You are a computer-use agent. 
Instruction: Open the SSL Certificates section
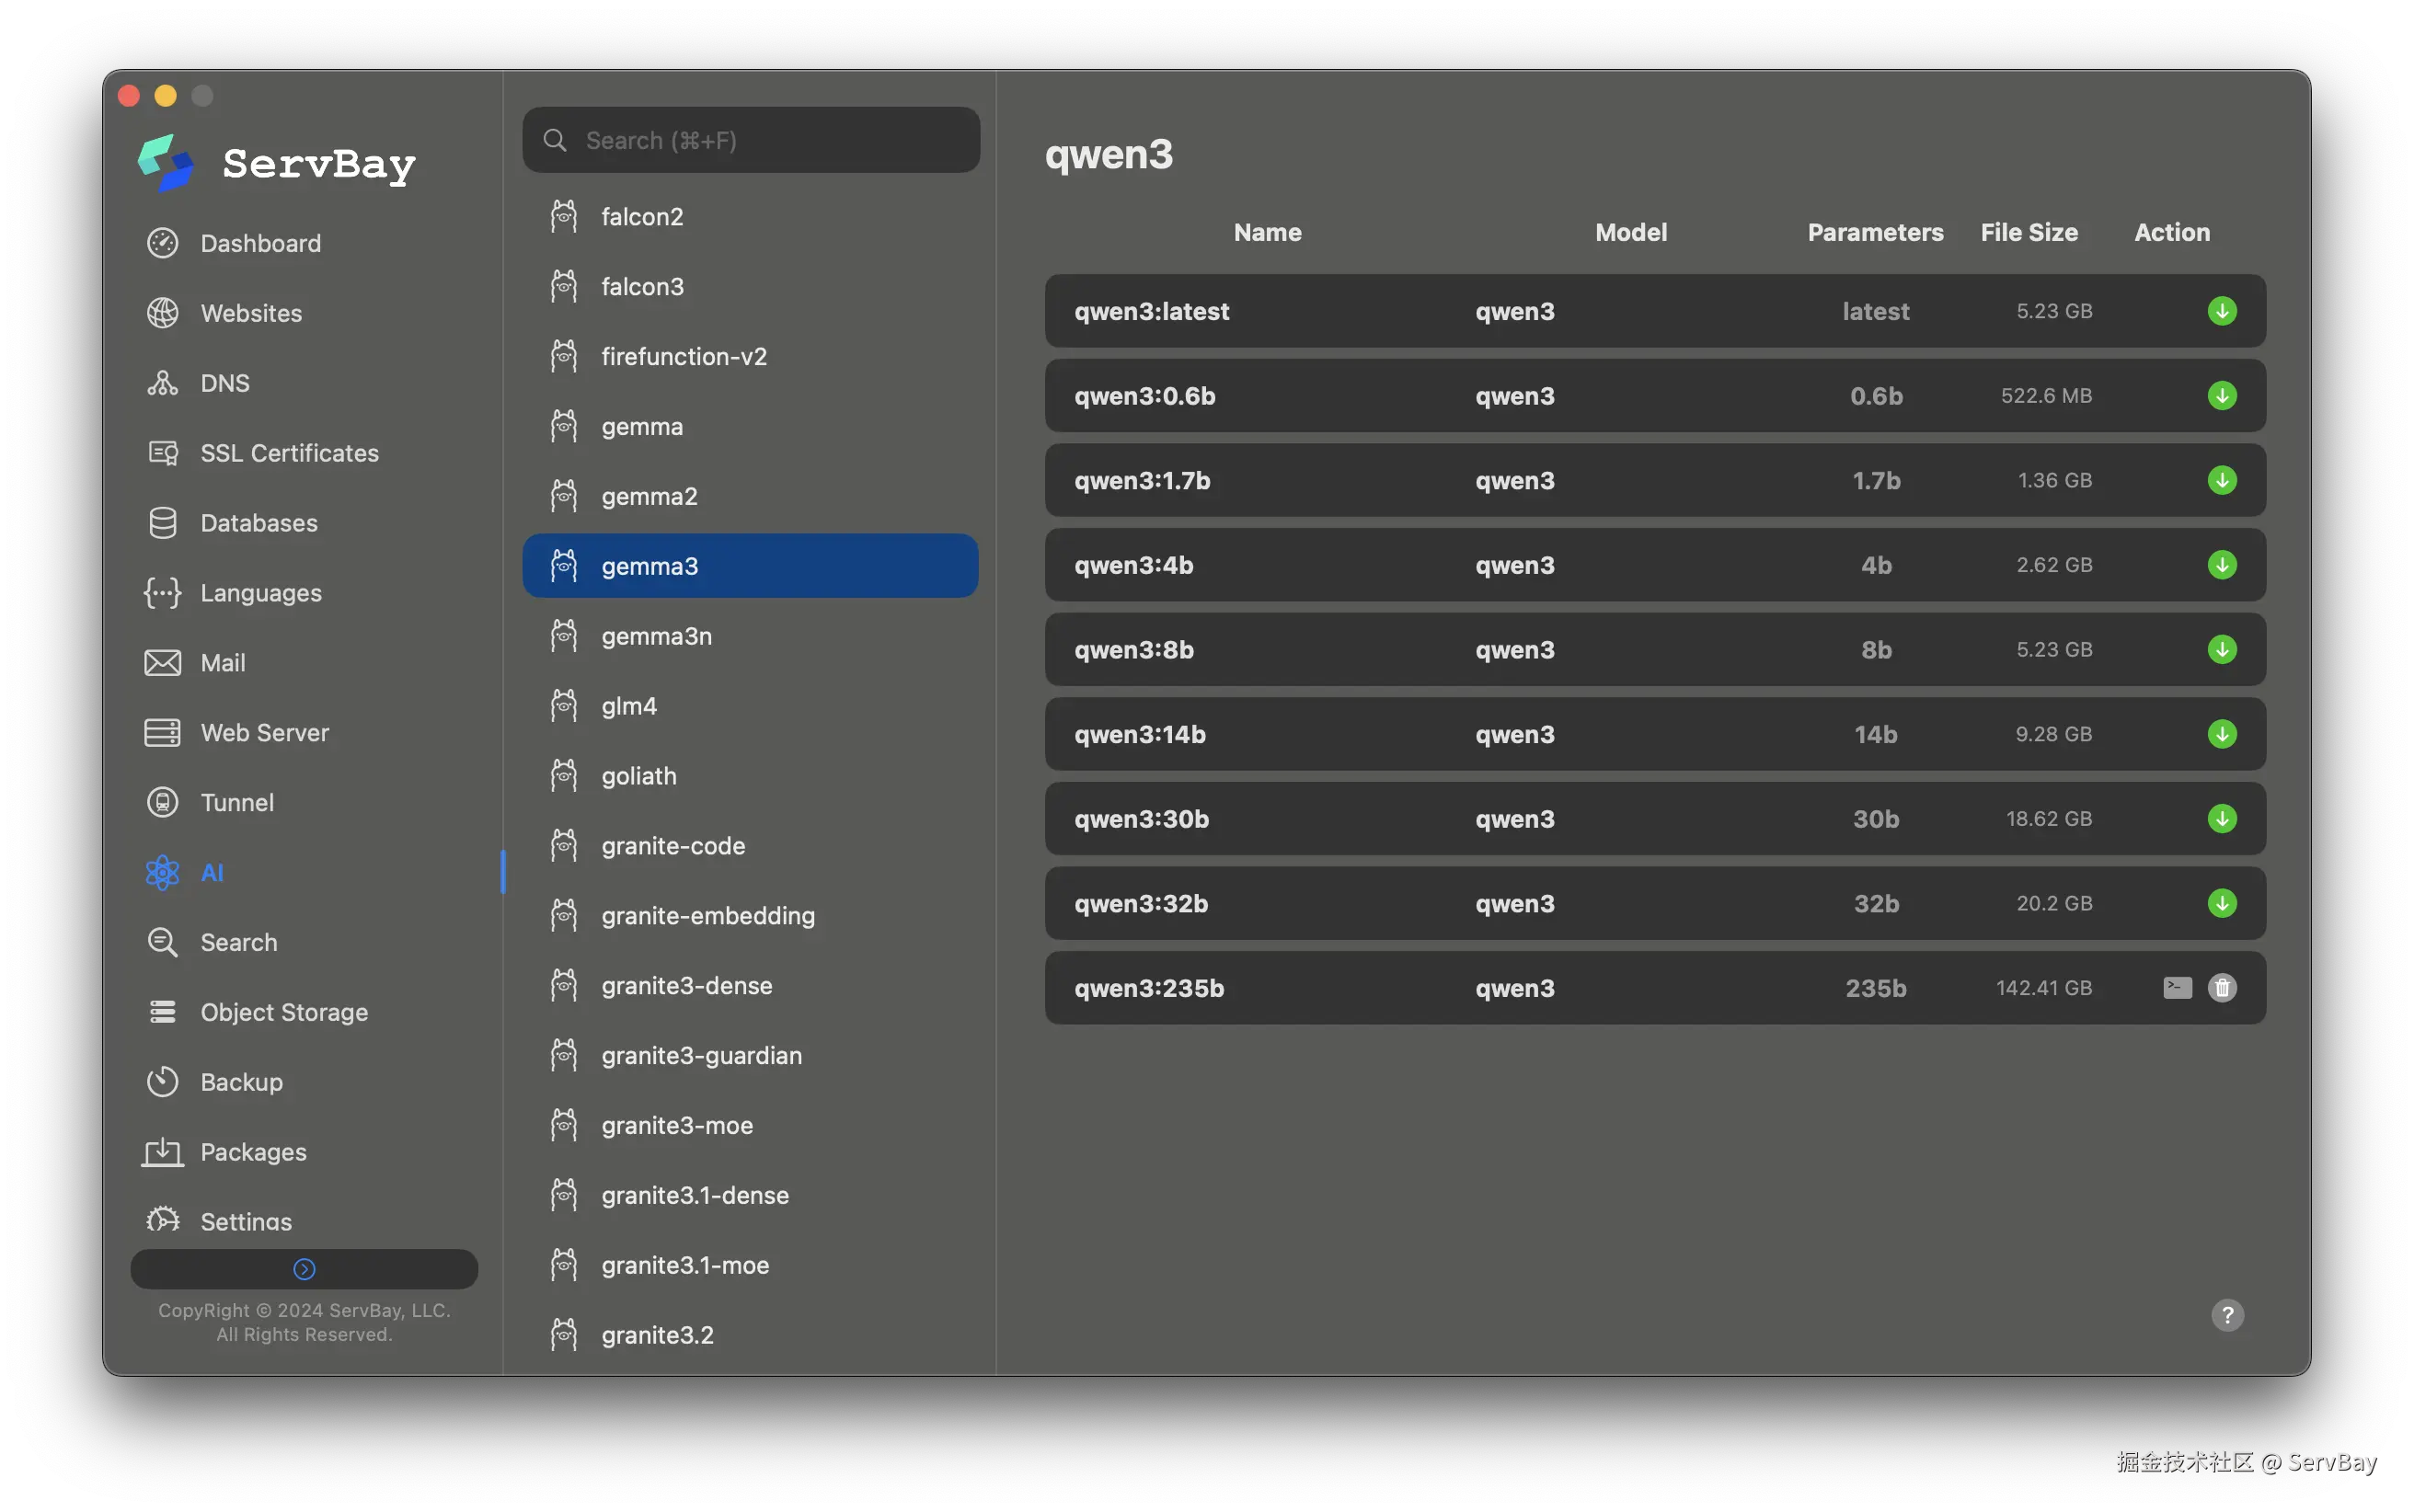(x=289, y=453)
